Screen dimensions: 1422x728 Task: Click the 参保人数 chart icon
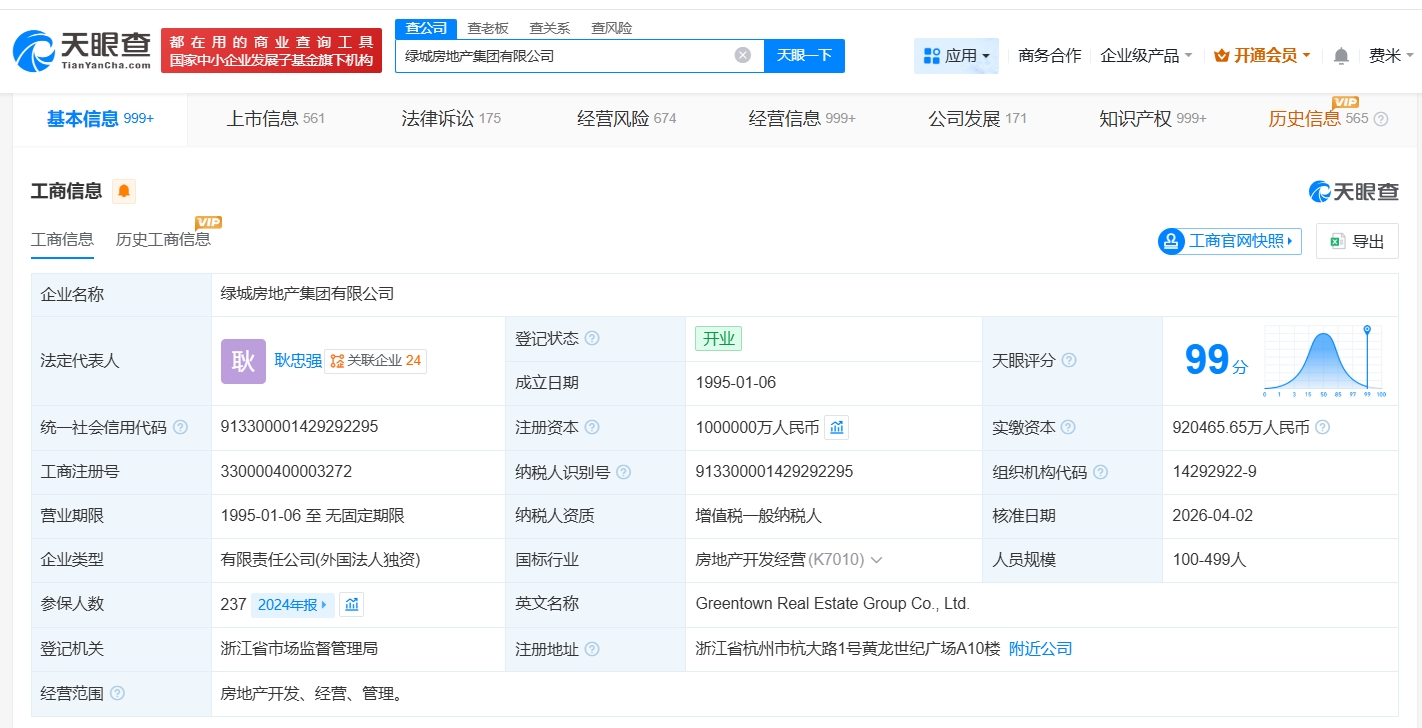click(351, 604)
